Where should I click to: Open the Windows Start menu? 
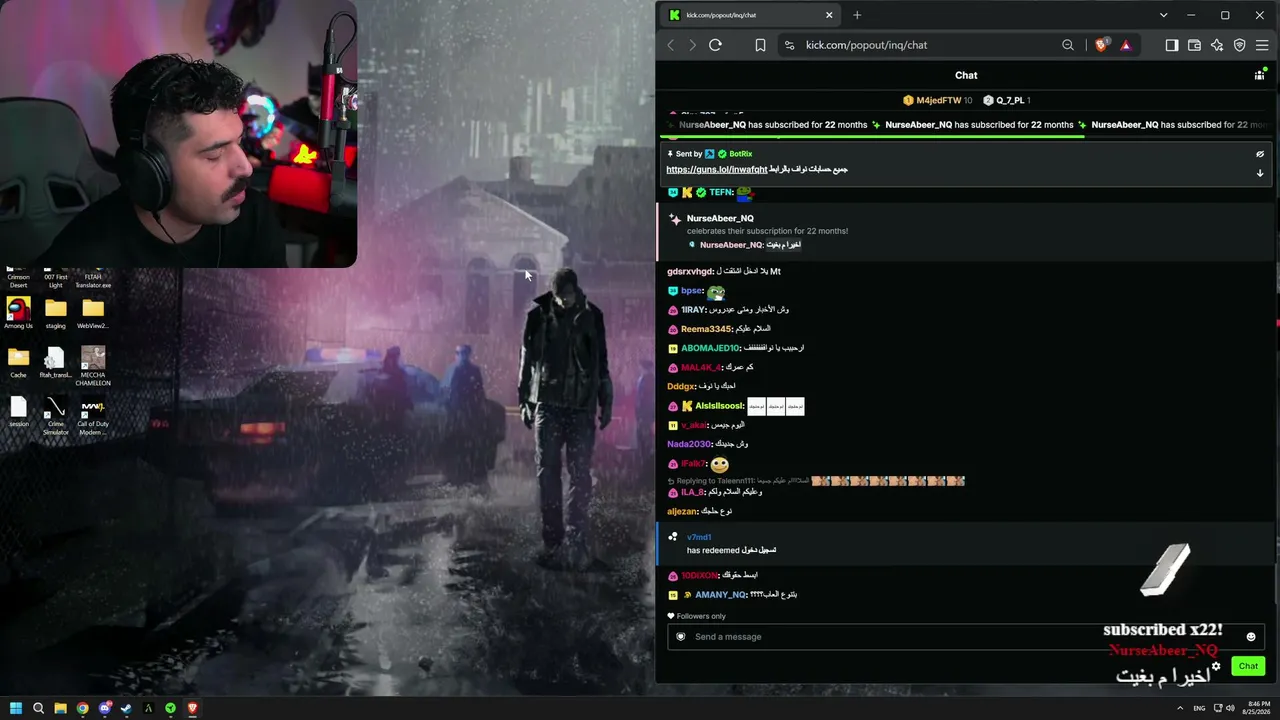coord(16,709)
